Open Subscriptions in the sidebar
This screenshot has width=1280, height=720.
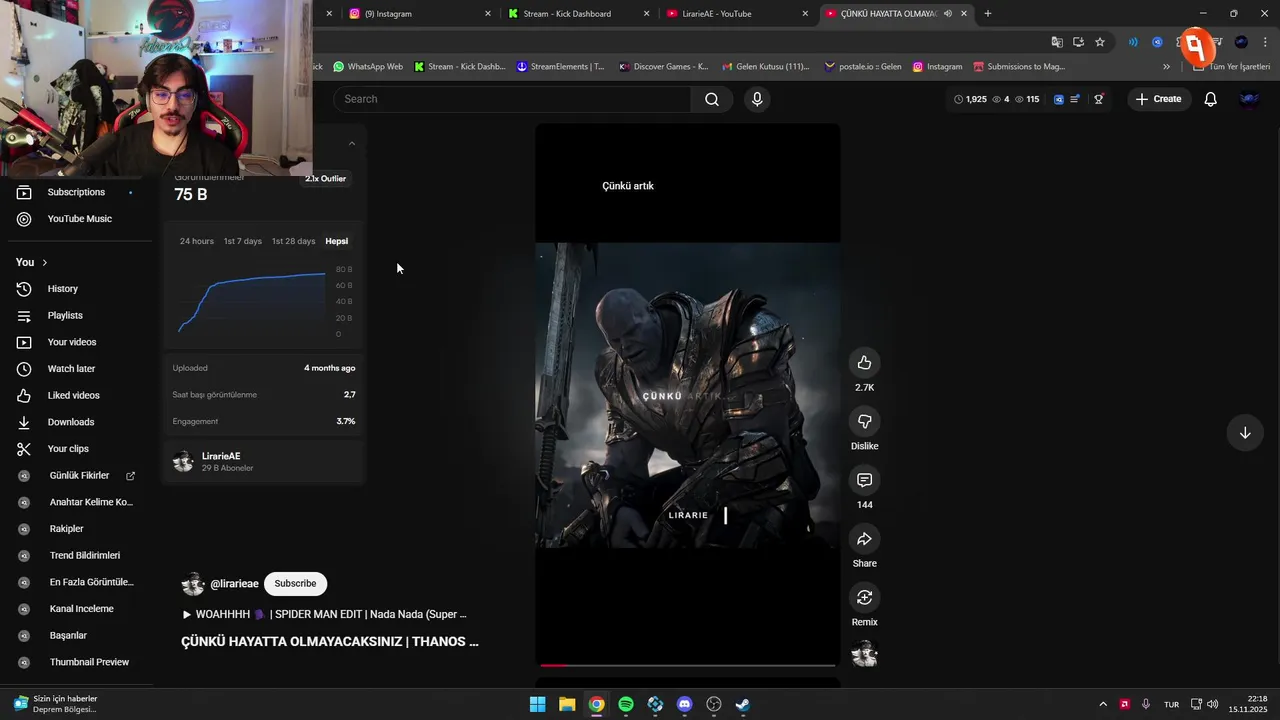pyautogui.click(x=76, y=192)
